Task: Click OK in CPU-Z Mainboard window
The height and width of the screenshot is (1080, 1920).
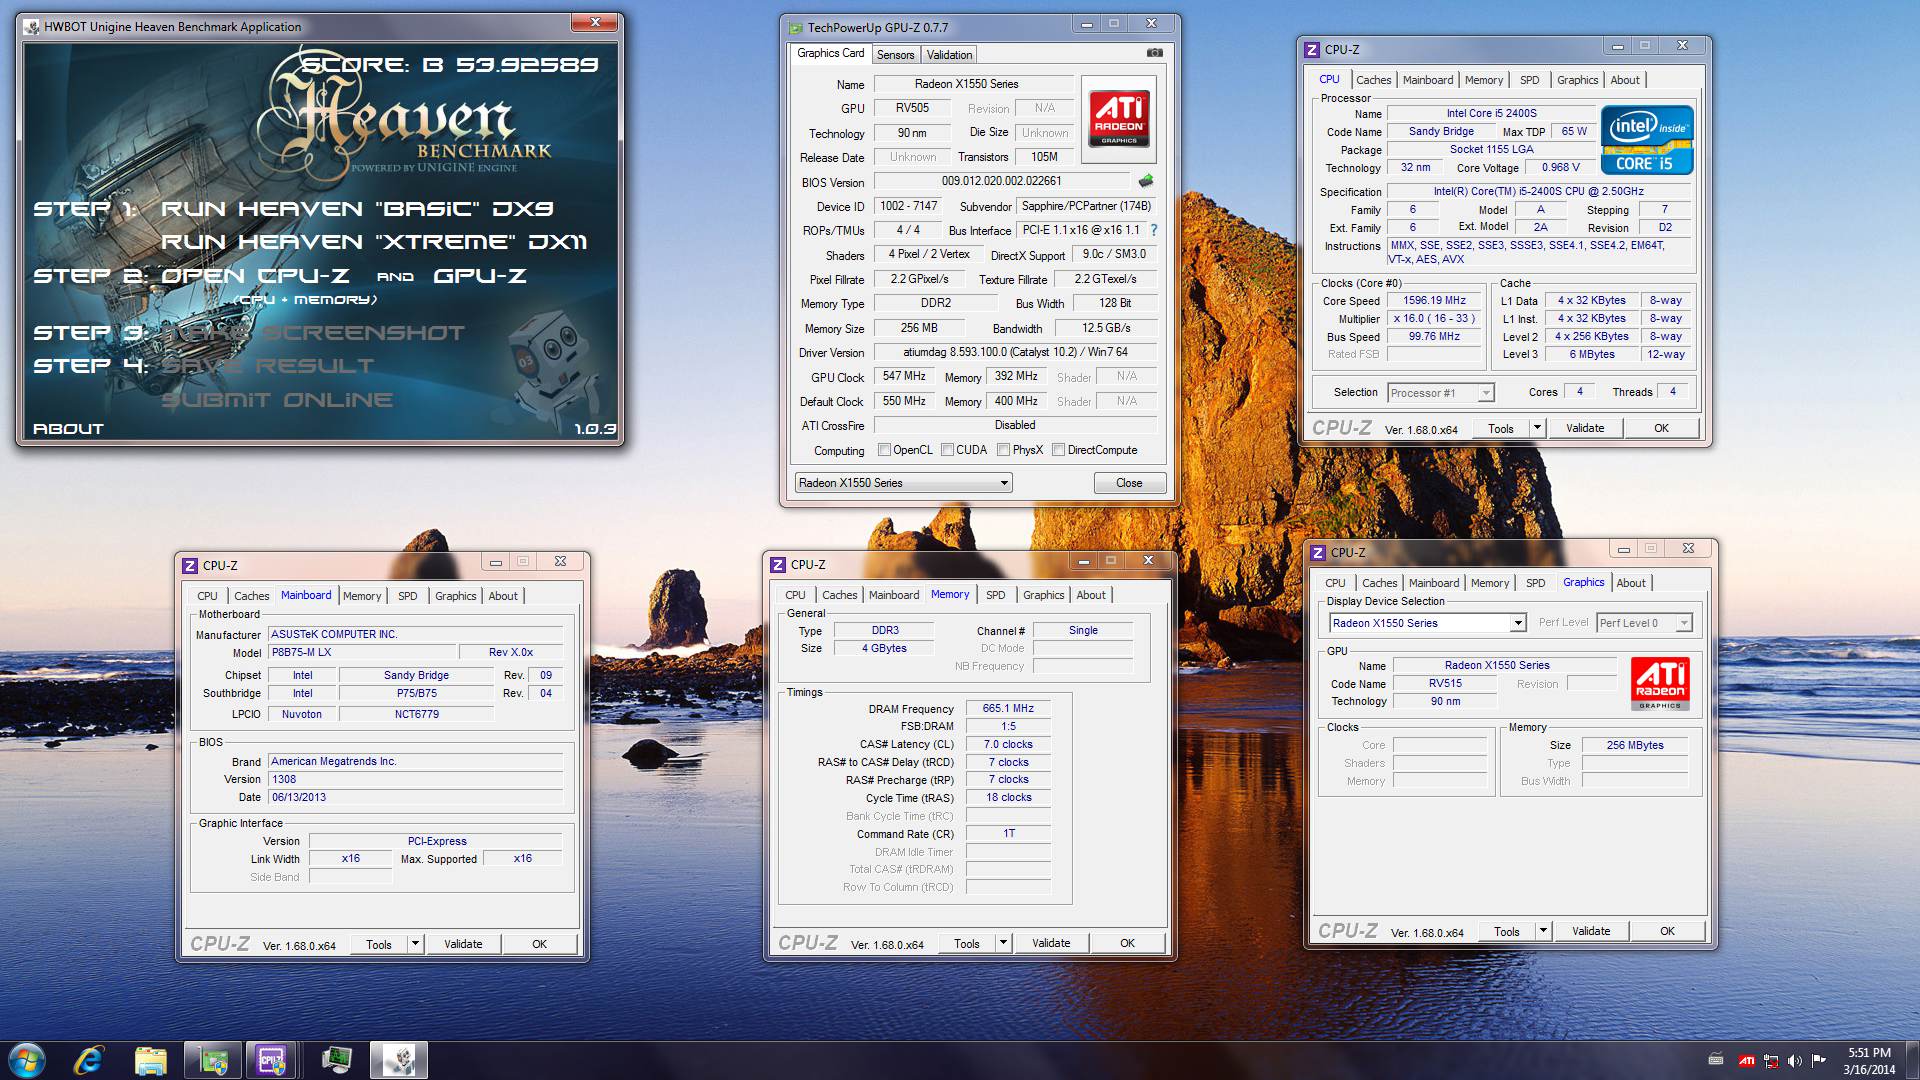Action: [539, 944]
